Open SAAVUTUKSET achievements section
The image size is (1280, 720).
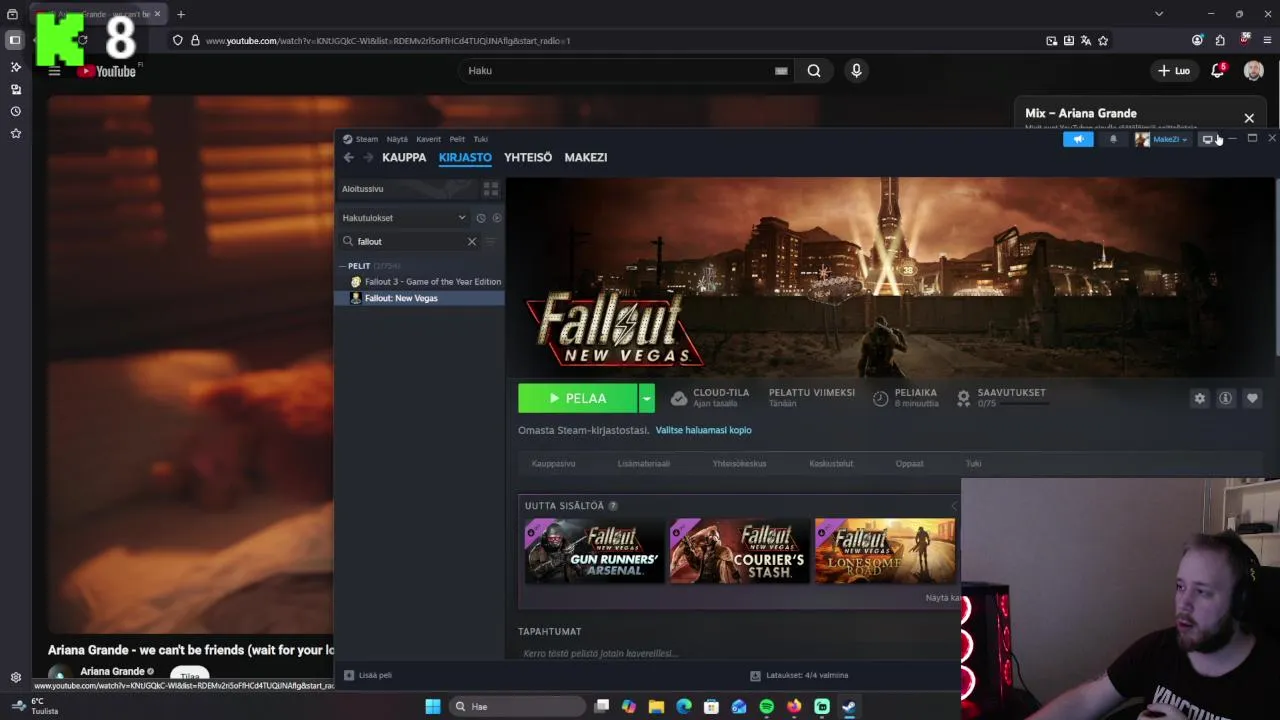pyautogui.click(x=1001, y=397)
